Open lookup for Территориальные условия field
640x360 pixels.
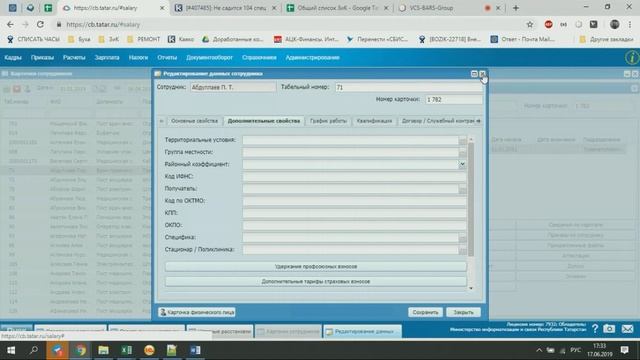pos(462,140)
